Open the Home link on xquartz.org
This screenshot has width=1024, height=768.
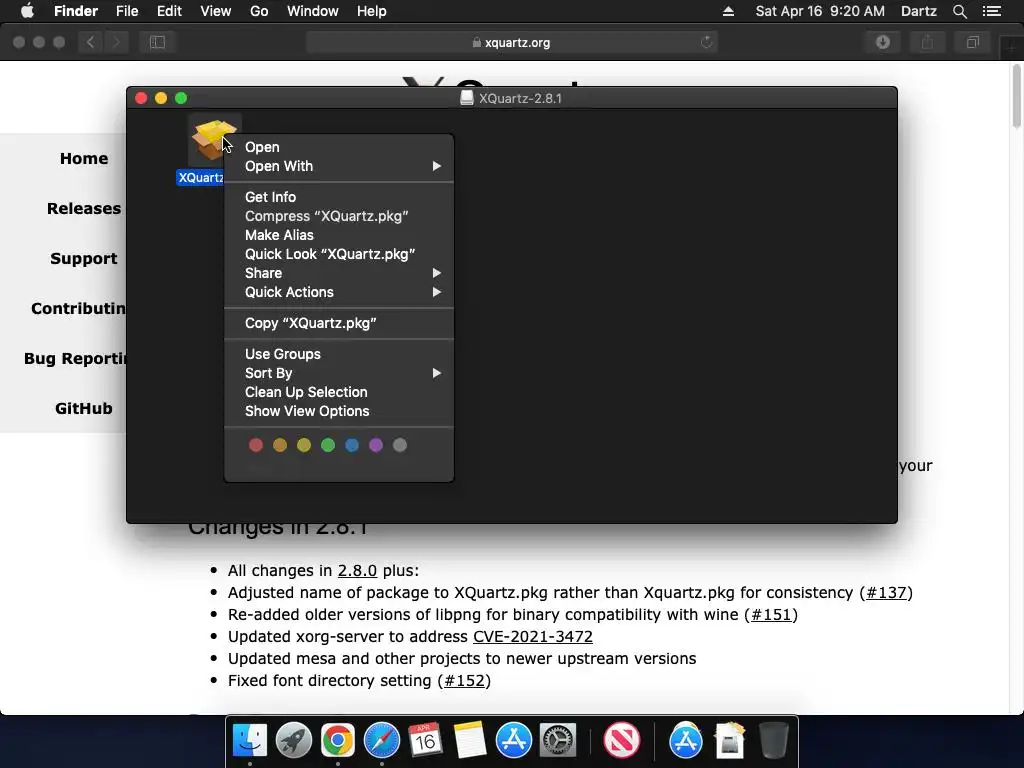click(x=84, y=159)
